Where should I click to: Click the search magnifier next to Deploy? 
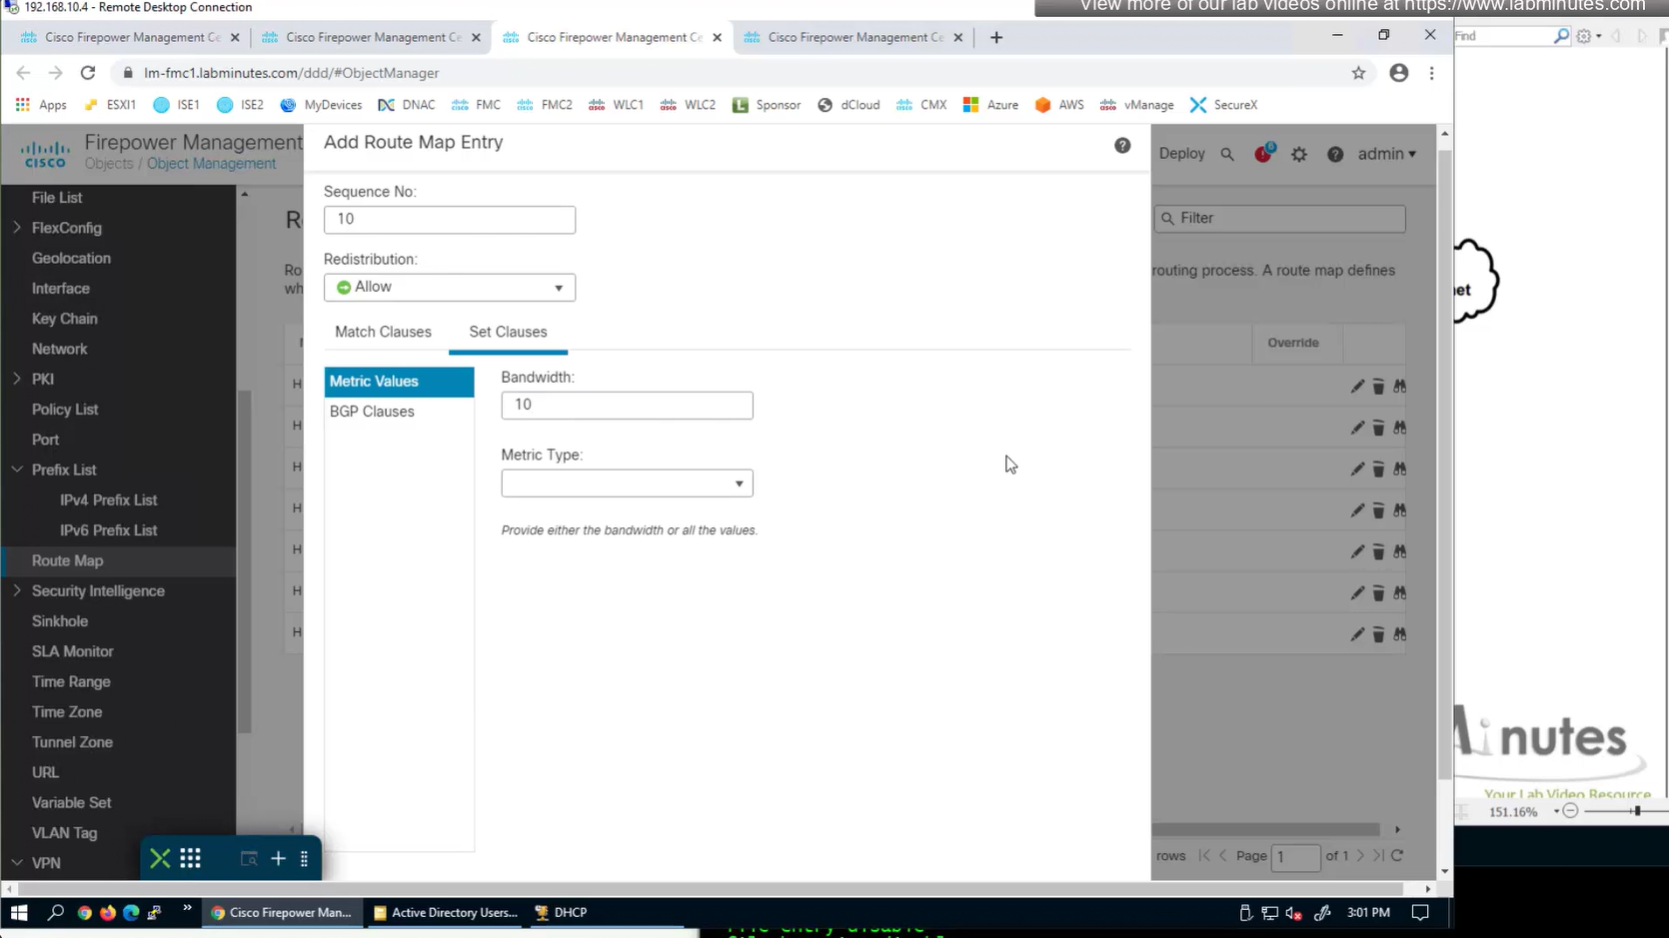(1227, 155)
